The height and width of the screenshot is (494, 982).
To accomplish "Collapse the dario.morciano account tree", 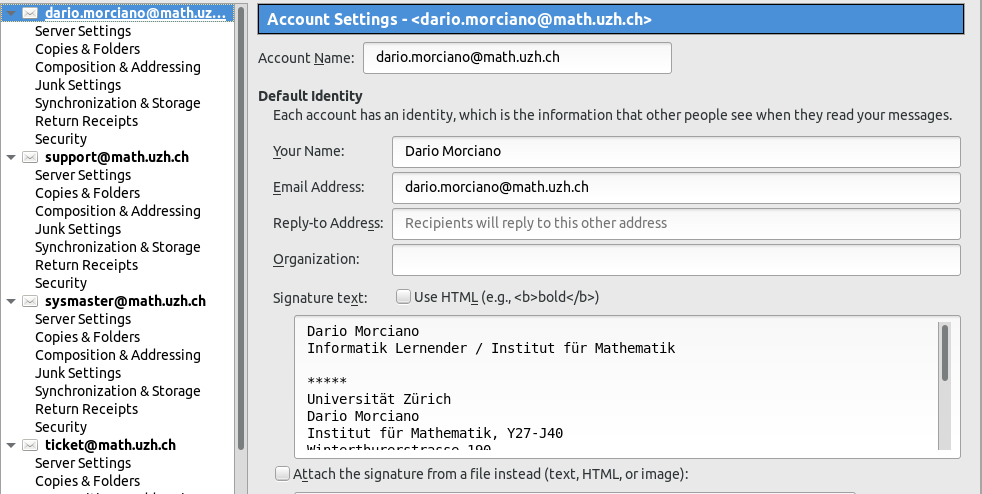I will point(11,13).
